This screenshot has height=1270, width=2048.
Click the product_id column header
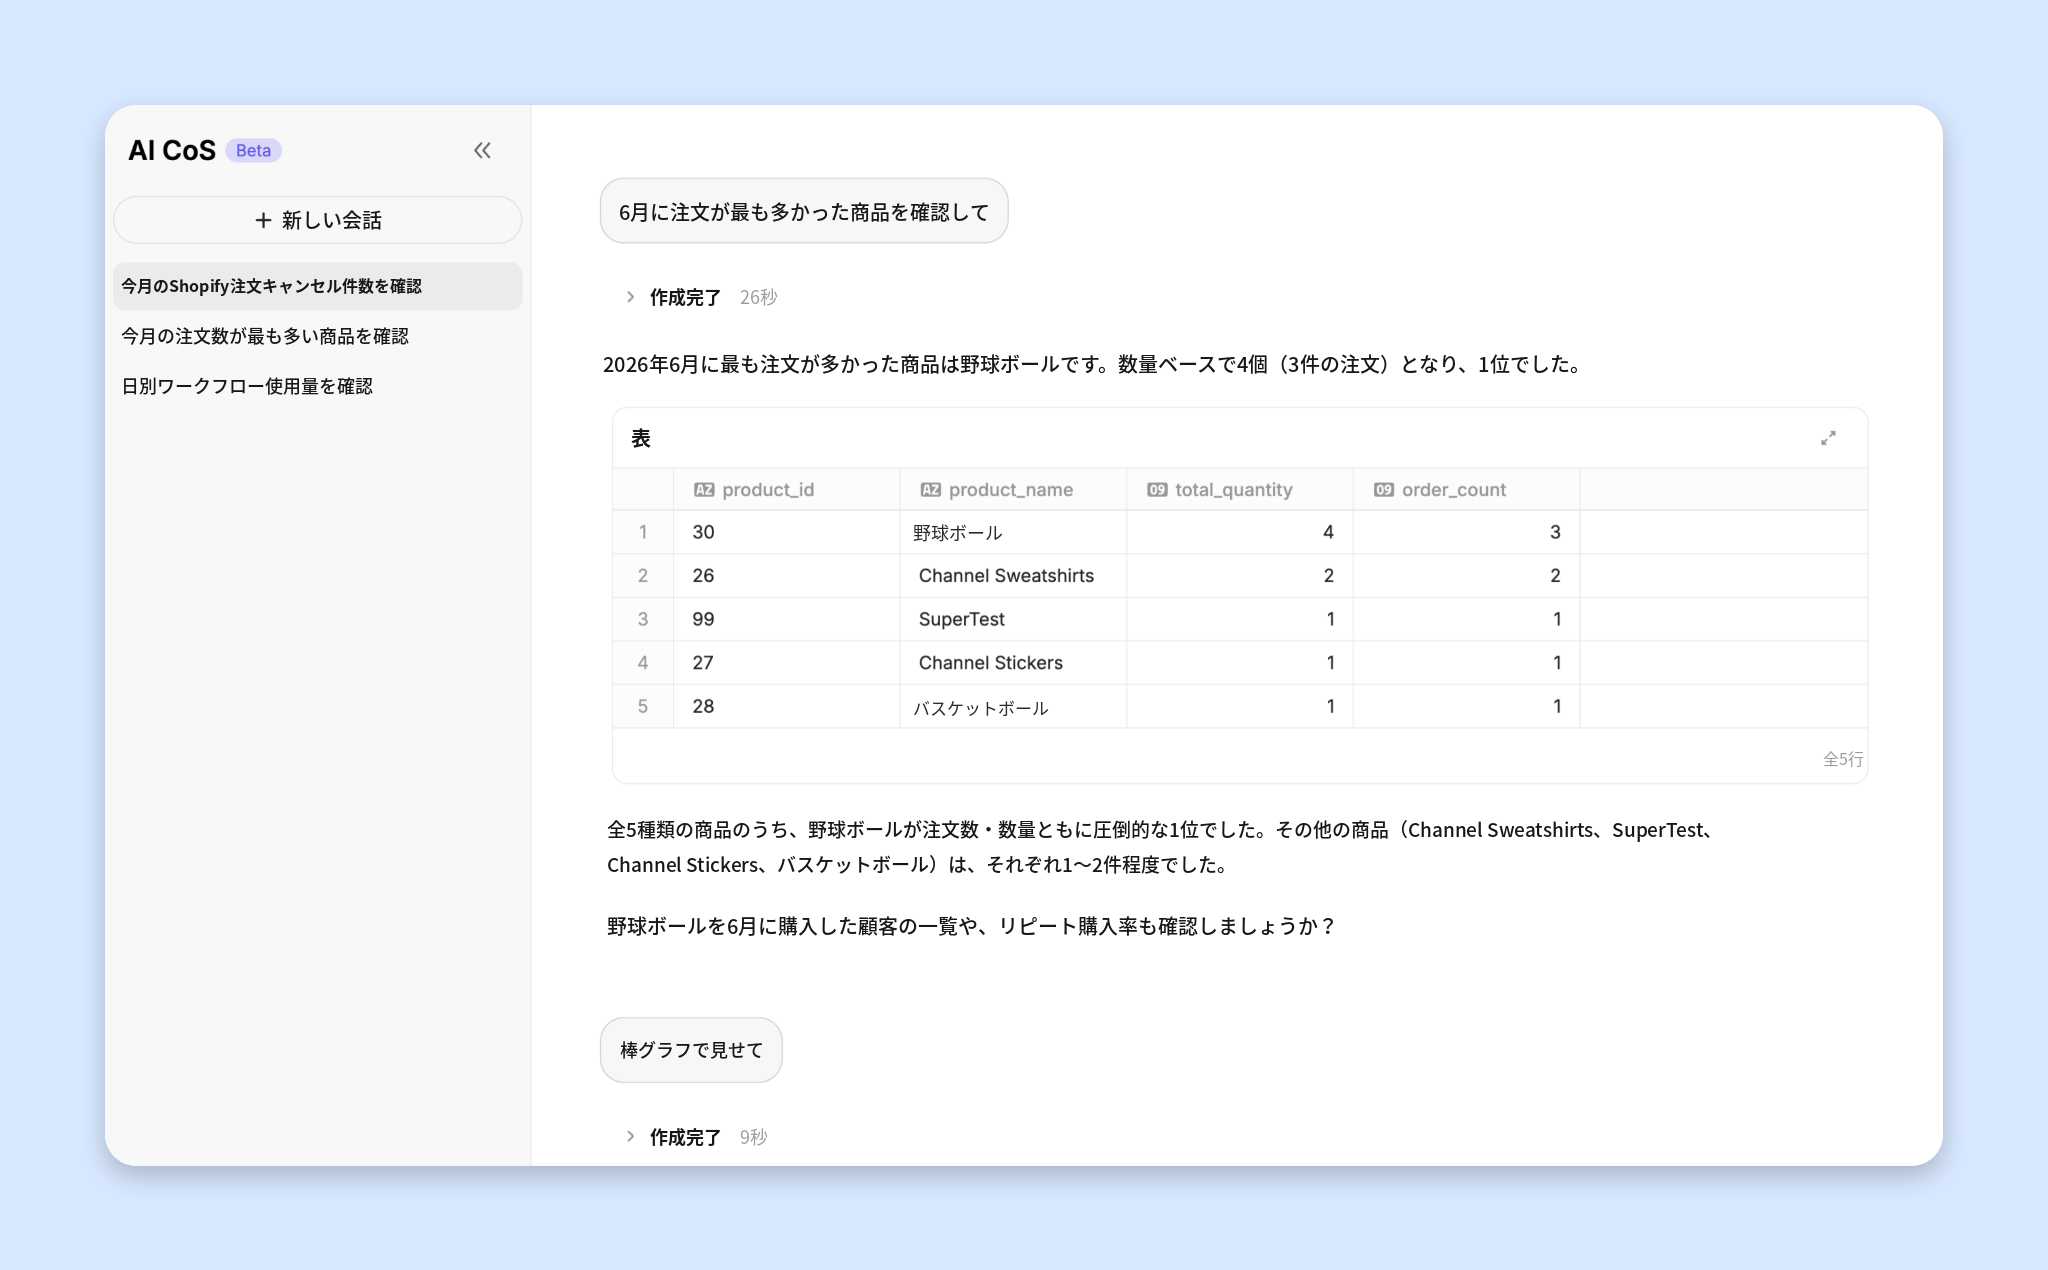point(786,490)
